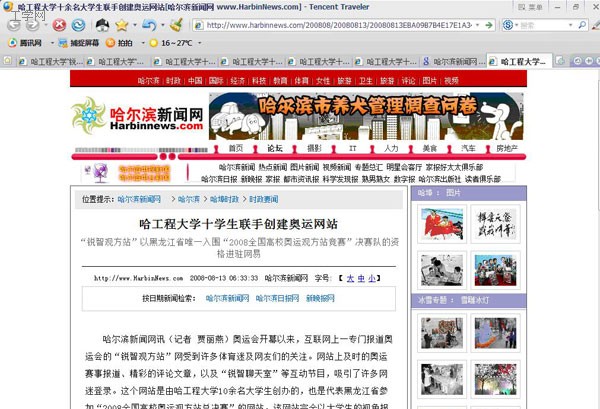Click the blue undo closed tab arrow

[148, 24]
